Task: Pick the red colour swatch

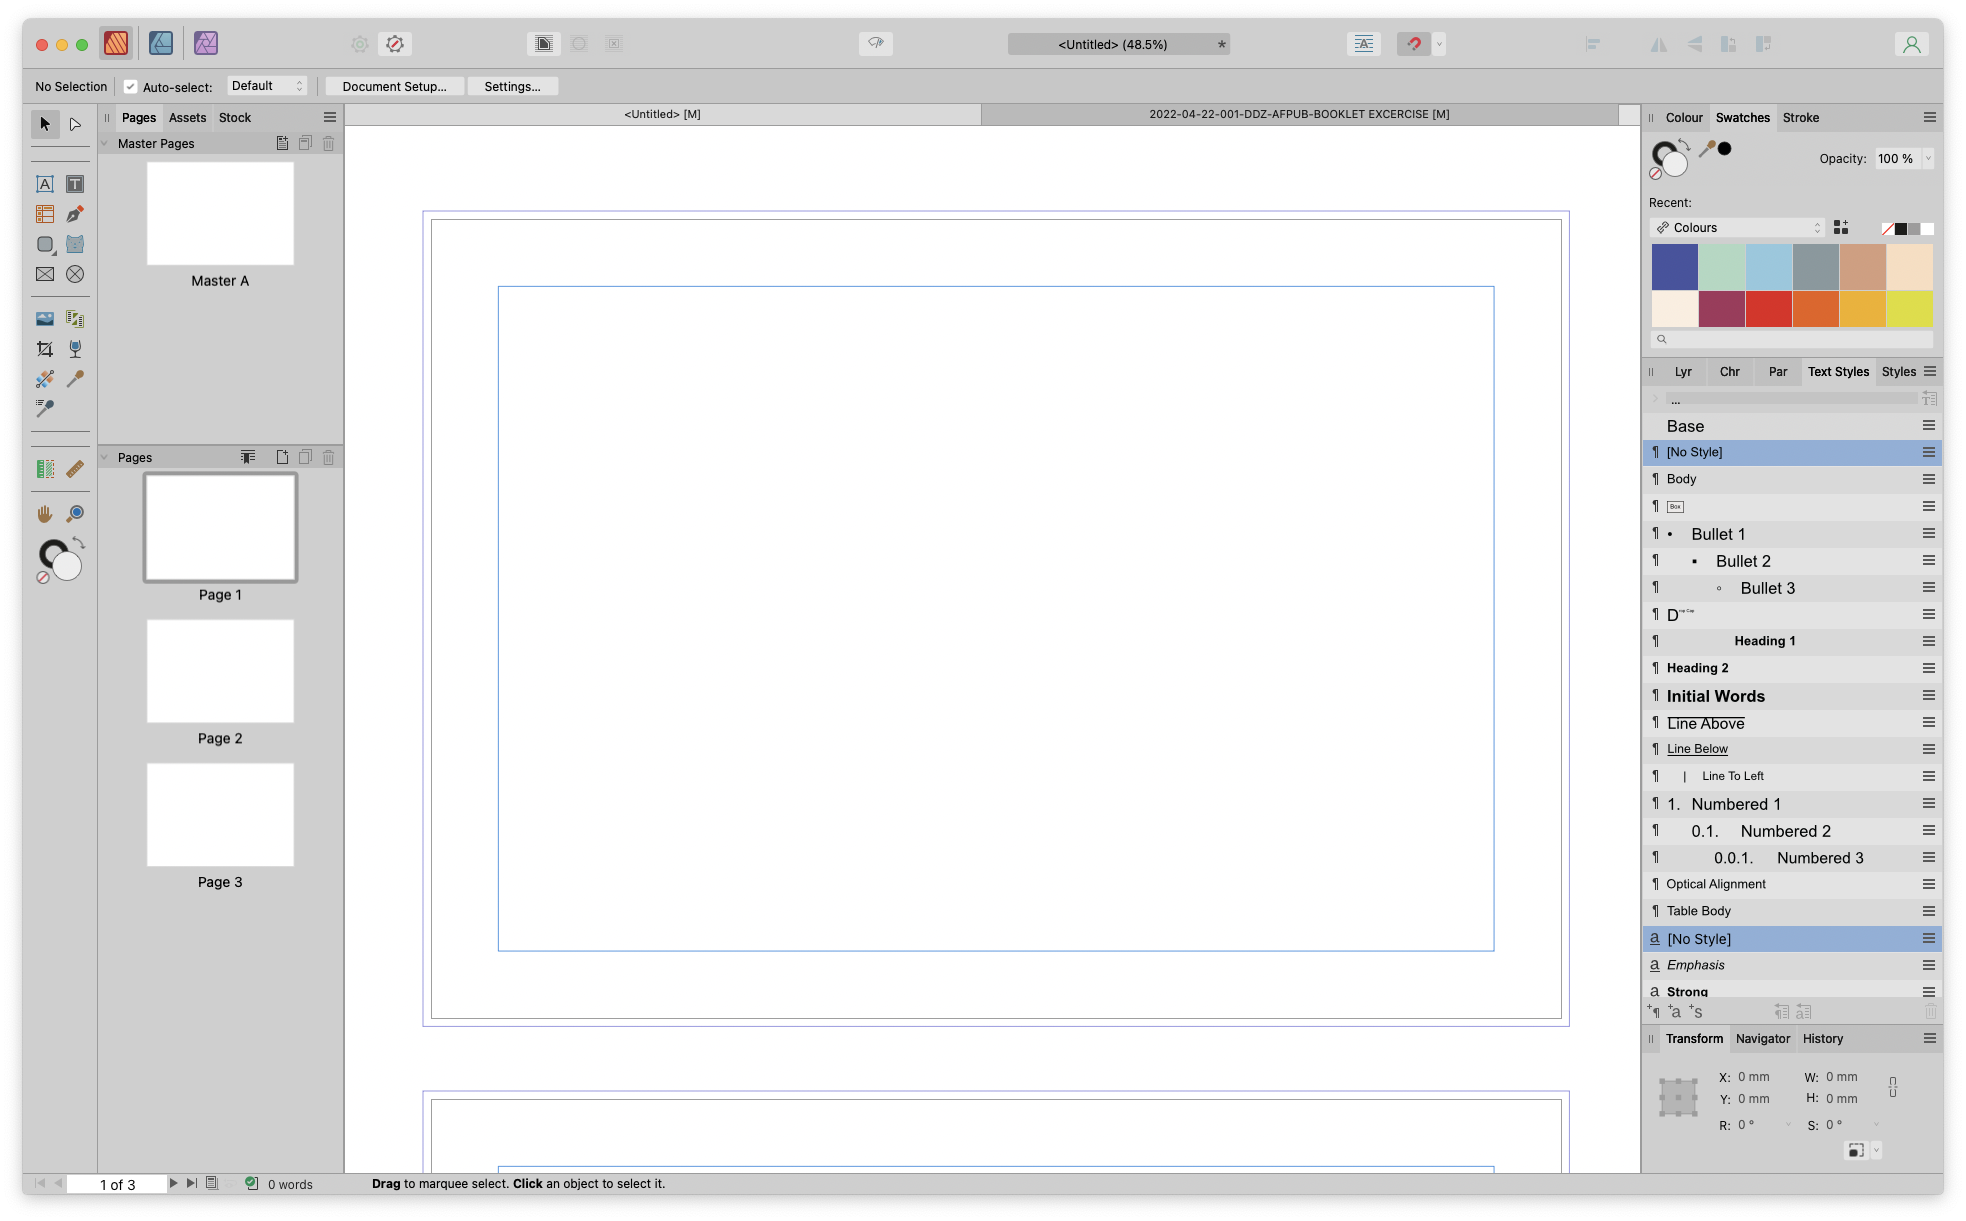Action: 1768,309
